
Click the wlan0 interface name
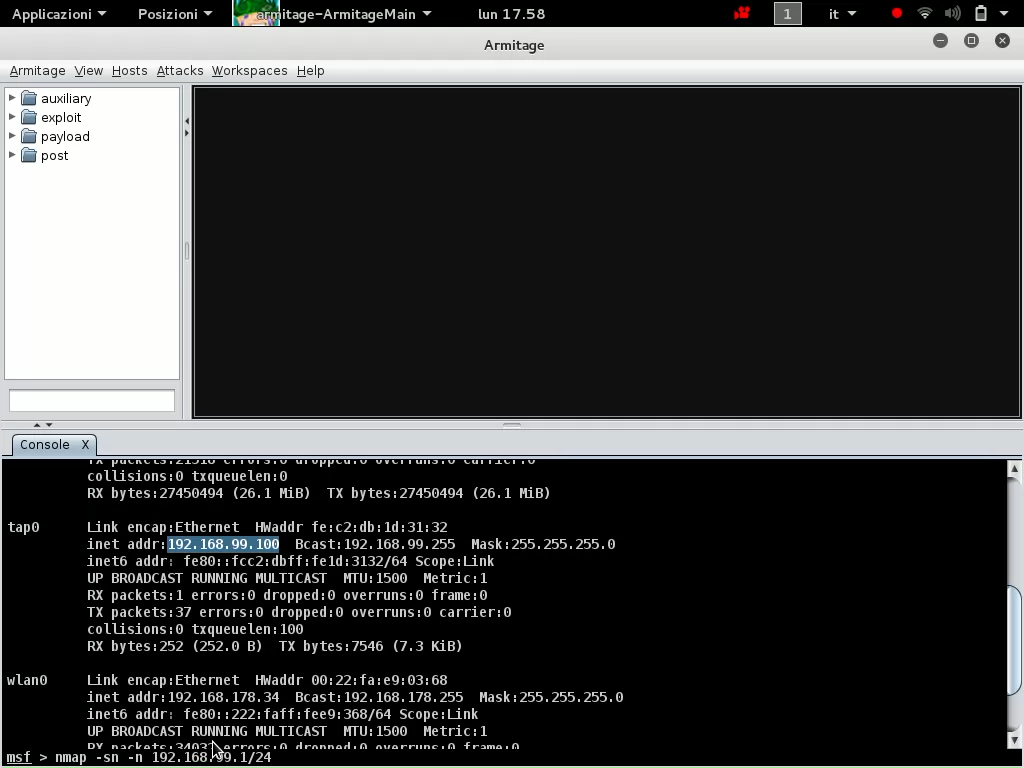tap(27, 680)
